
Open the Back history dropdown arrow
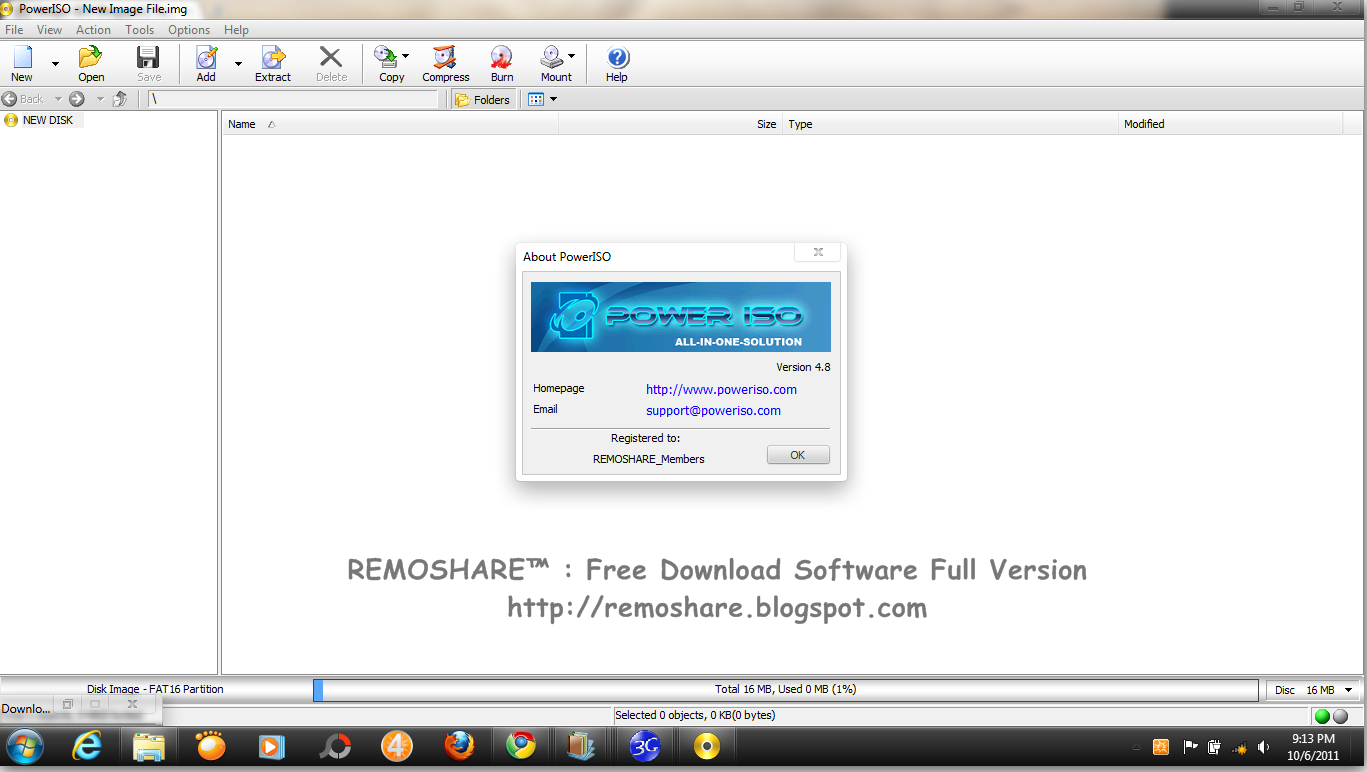coord(57,99)
